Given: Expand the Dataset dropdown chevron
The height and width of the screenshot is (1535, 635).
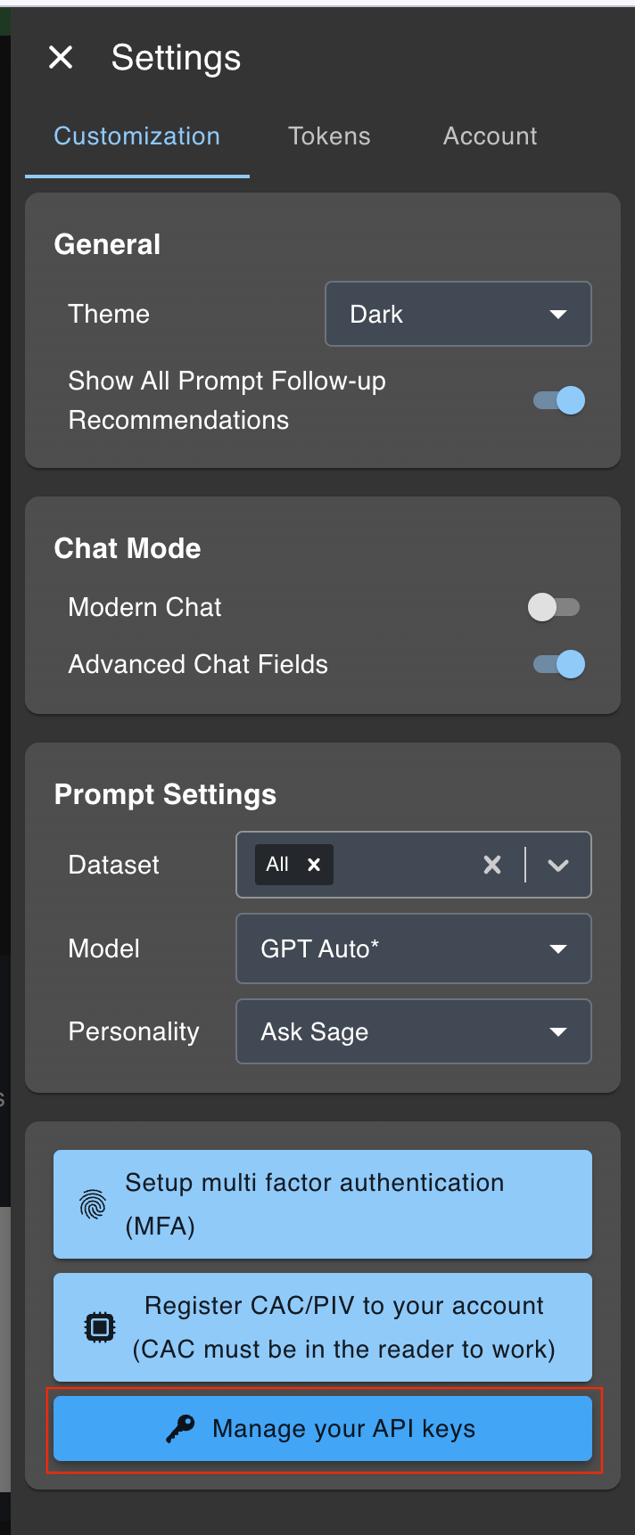Looking at the screenshot, I should [x=558, y=864].
